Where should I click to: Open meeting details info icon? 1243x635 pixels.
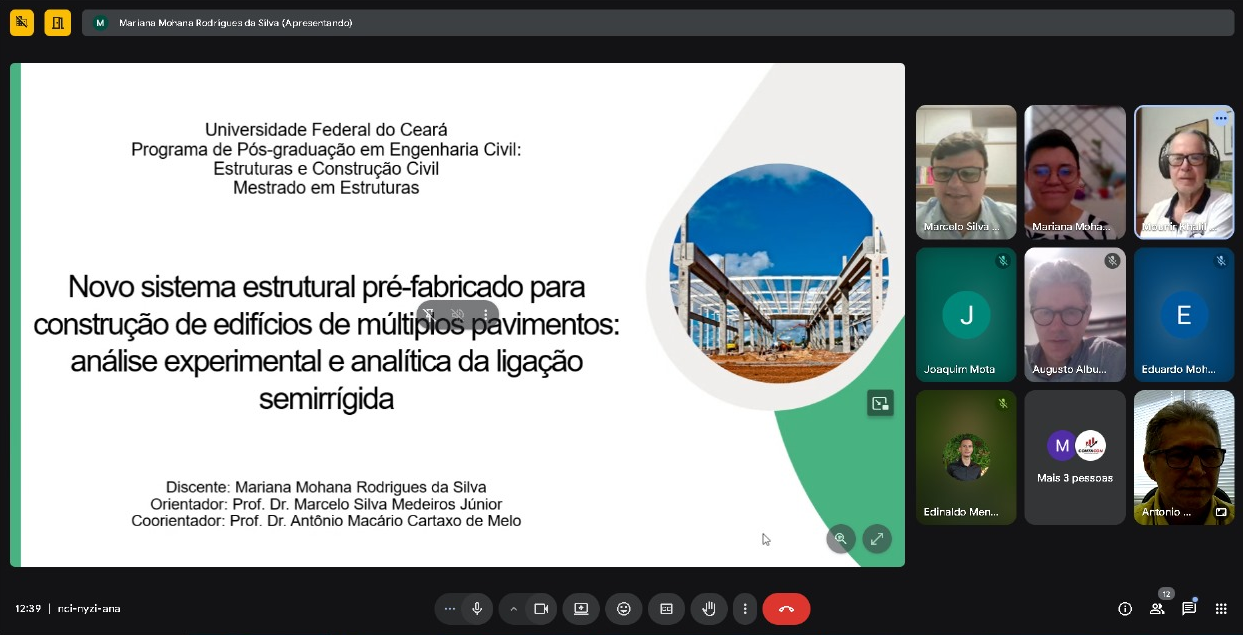[x=1125, y=608]
